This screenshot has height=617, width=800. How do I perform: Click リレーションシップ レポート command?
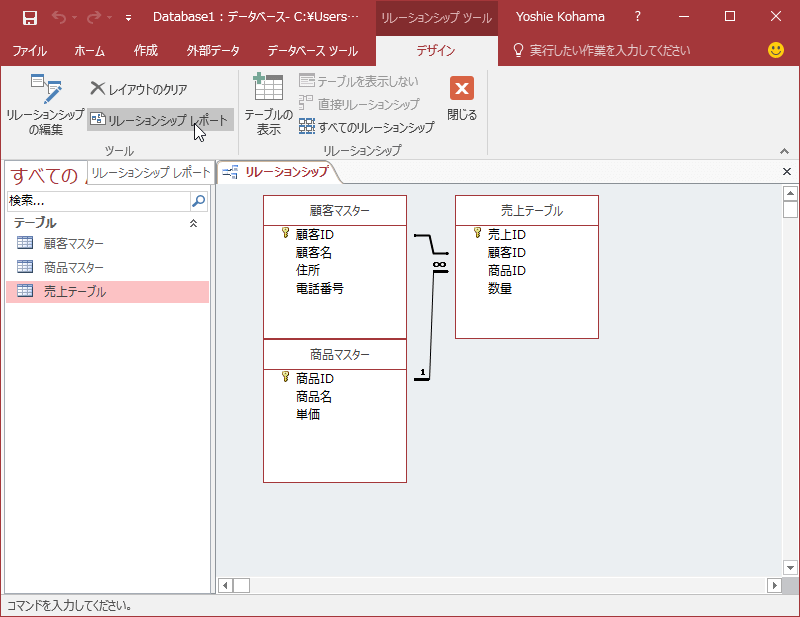[160, 120]
